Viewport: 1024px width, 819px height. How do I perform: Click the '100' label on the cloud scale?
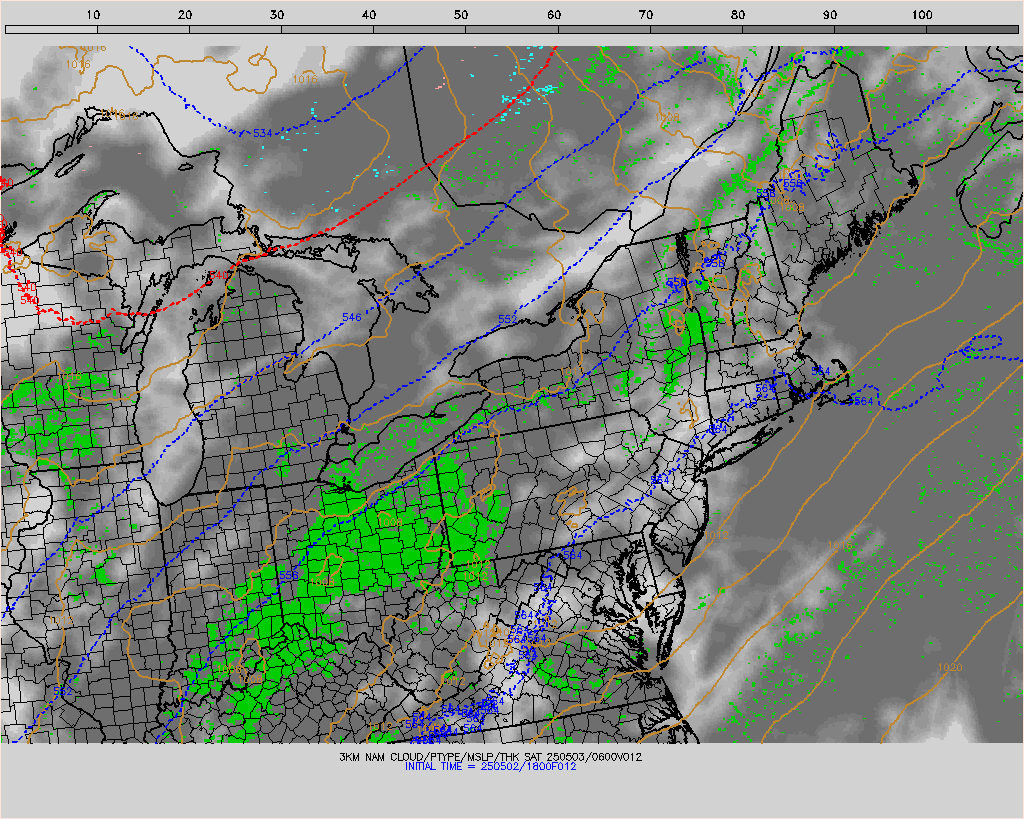922,14
